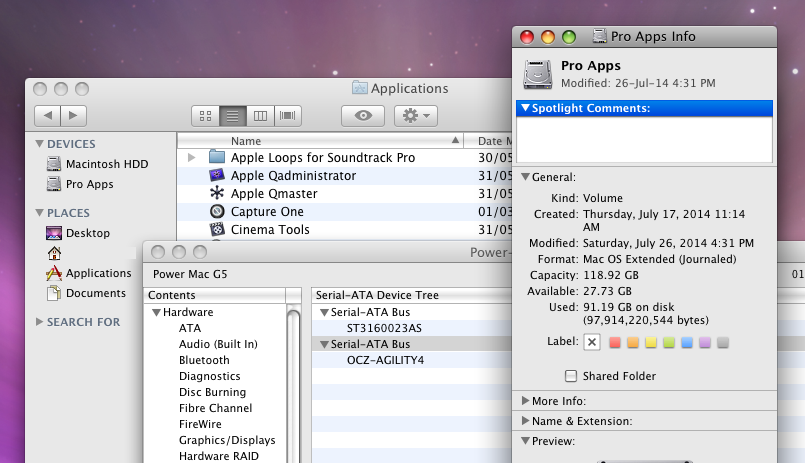Select Hardware RAID in the Contents list
Viewport: 805px width, 463px height.
219,456
